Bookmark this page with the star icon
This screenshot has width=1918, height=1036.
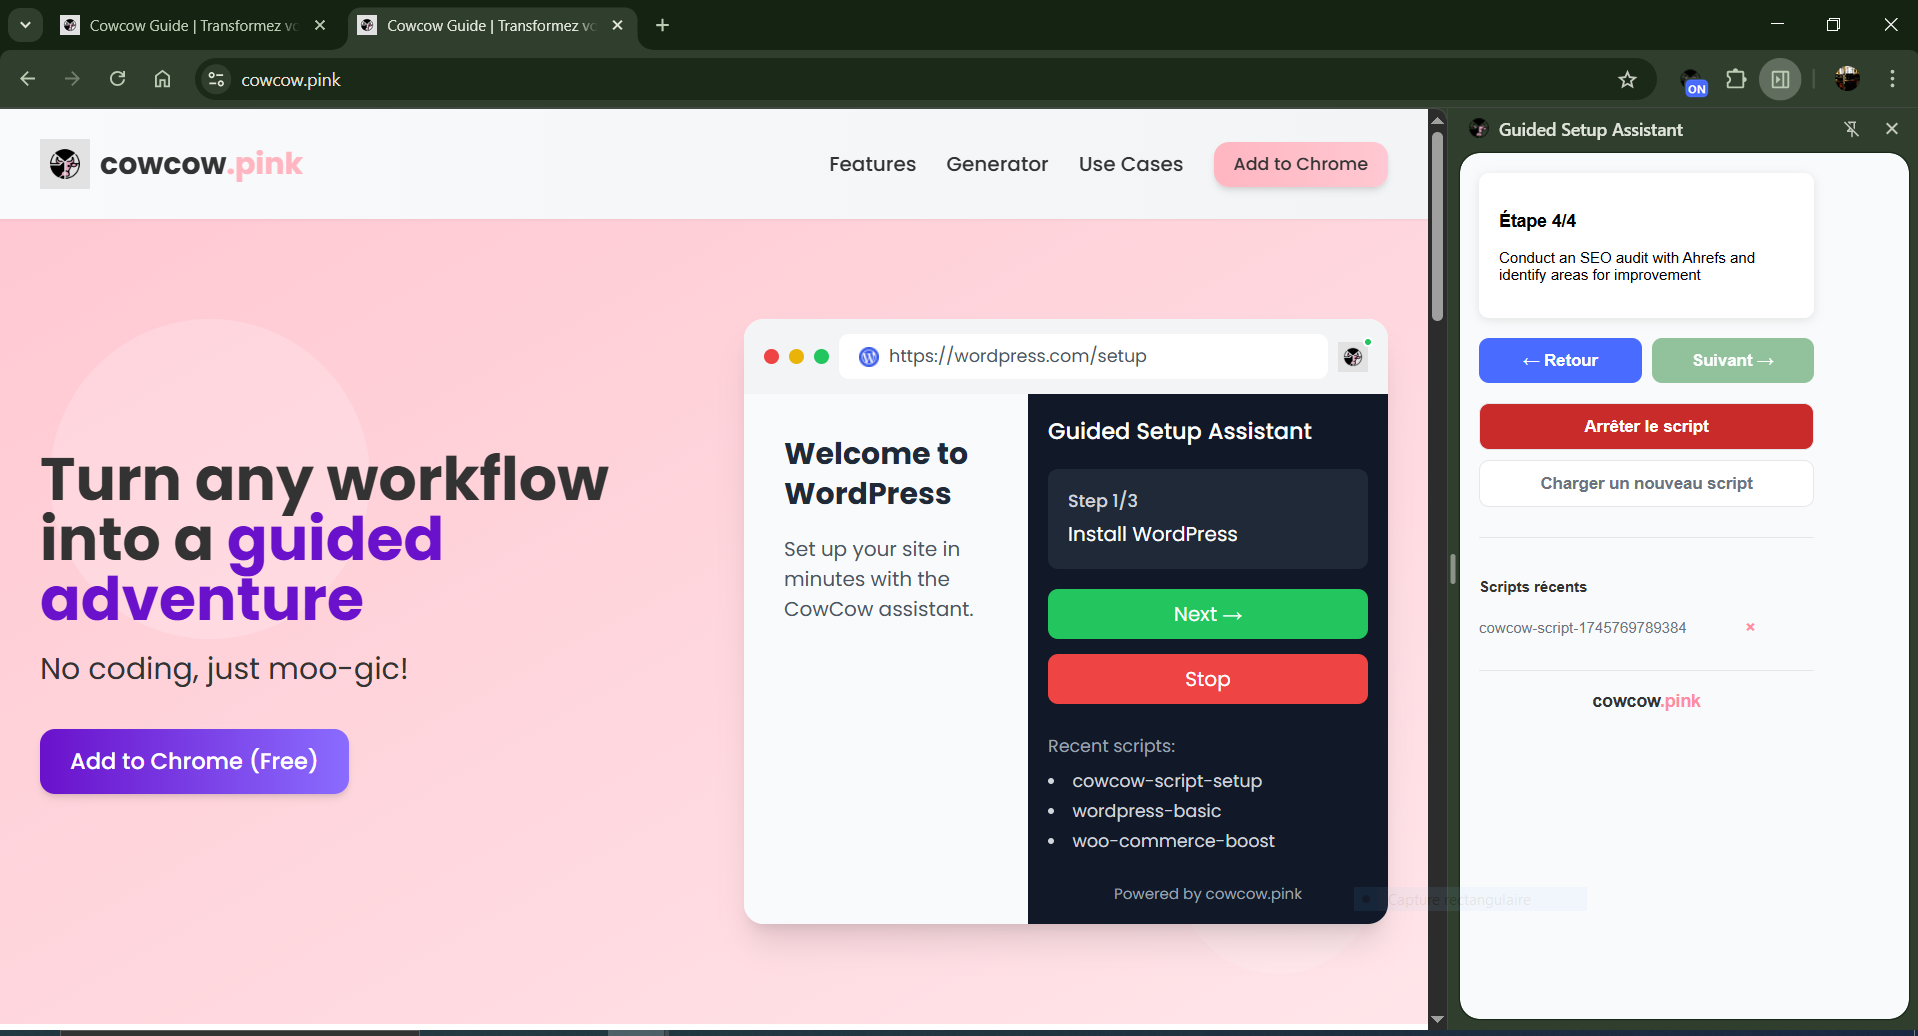[x=1627, y=79]
